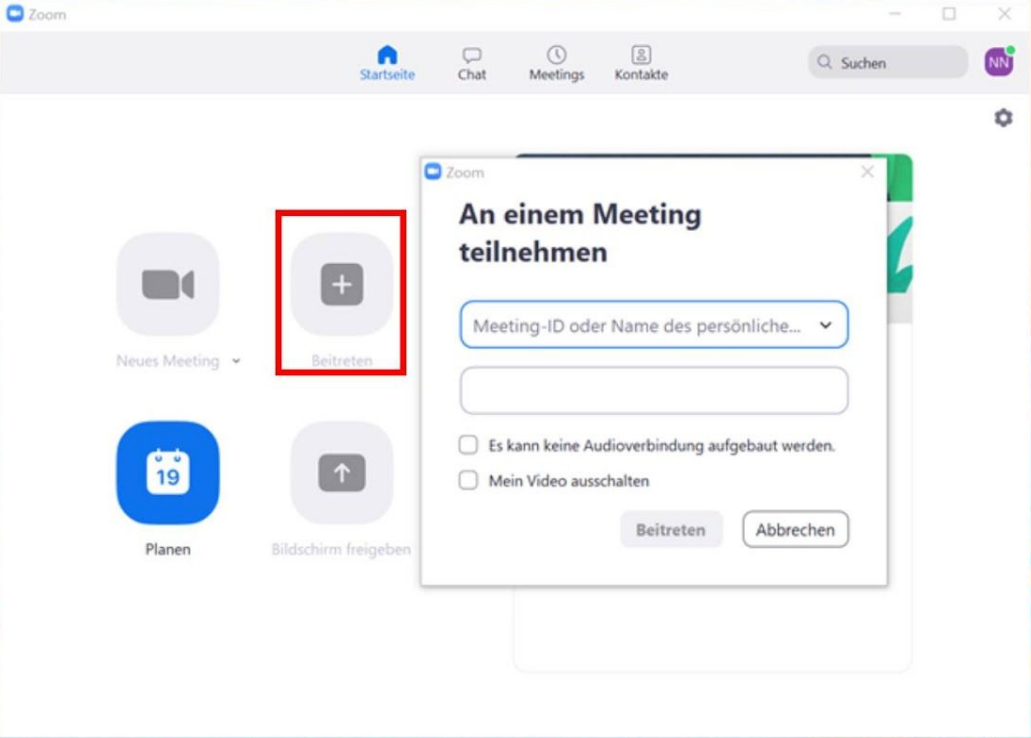
Task: Click the Beitreten plus icon
Action: click(x=341, y=285)
